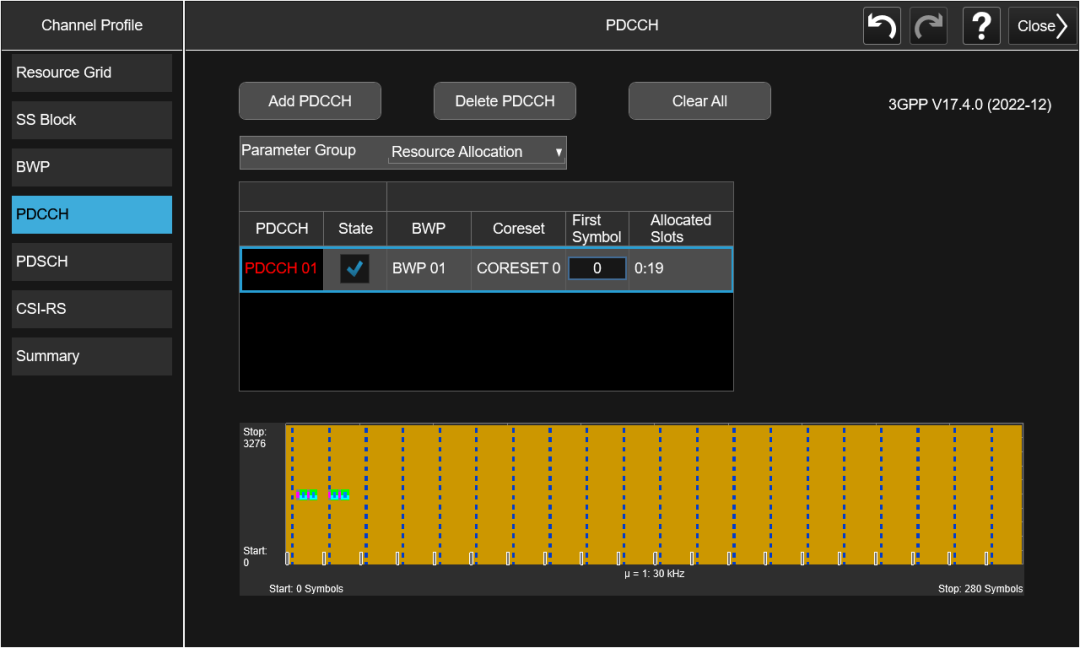Click the undo arrow icon

(882, 26)
